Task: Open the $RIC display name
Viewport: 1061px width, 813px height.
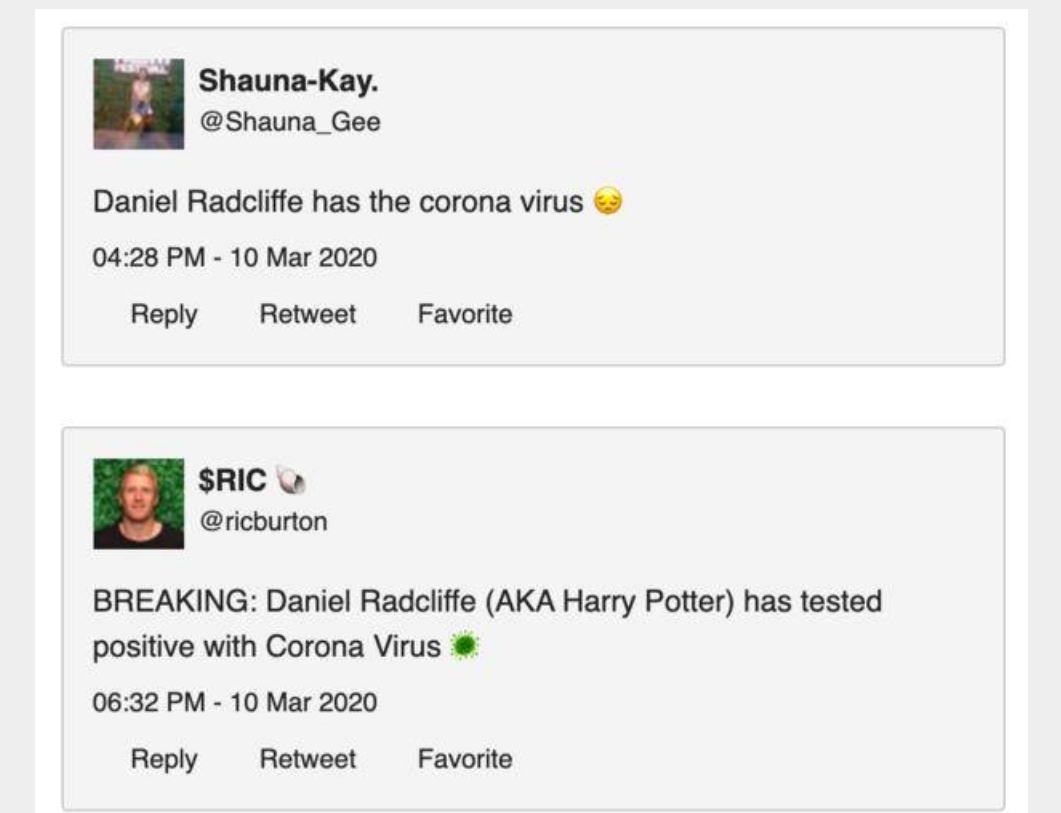Action: pyautogui.click(x=232, y=481)
